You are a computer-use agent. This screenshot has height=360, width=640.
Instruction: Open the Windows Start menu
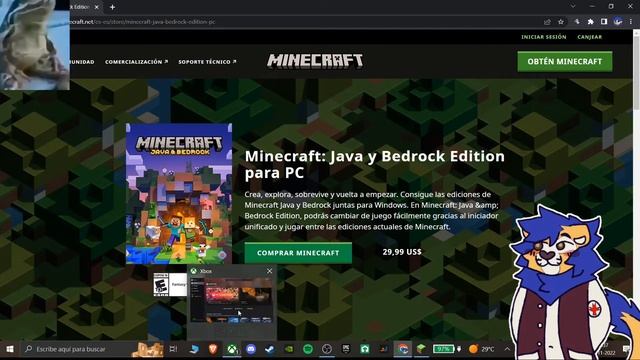pyautogui.click(x=10, y=349)
